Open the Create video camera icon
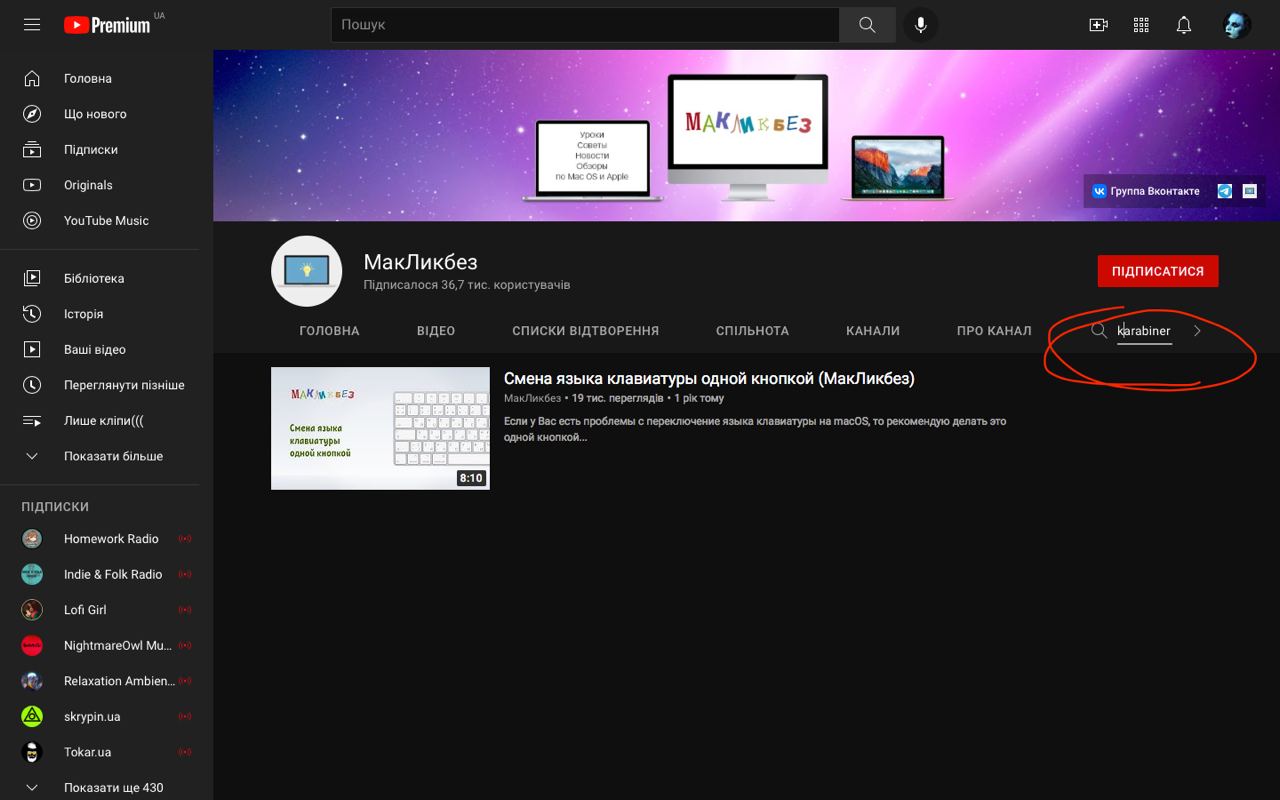The width and height of the screenshot is (1280, 800). click(x=1098, y=25)
